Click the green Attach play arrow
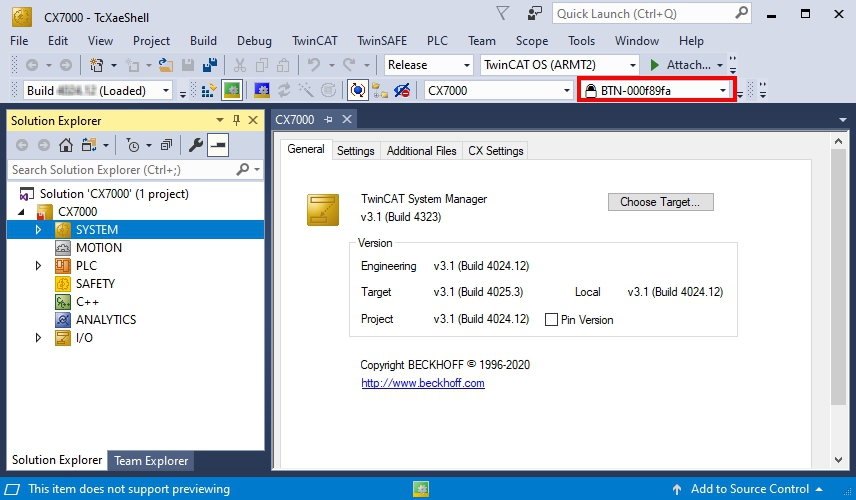 tap(655, 65)
